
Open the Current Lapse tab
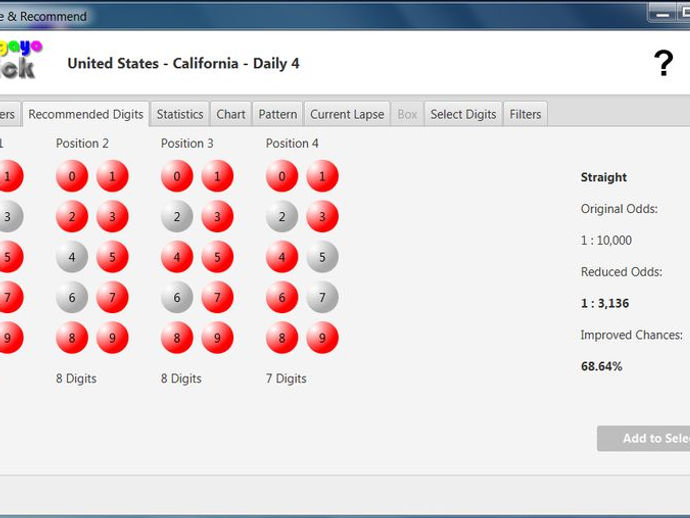click(347, 114)
